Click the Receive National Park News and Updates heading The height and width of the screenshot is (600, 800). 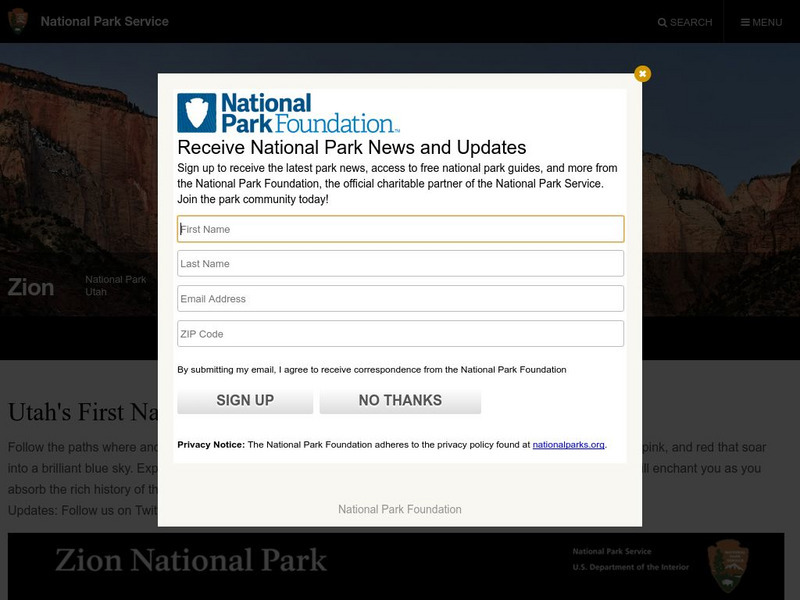click(x=352, y=147)
